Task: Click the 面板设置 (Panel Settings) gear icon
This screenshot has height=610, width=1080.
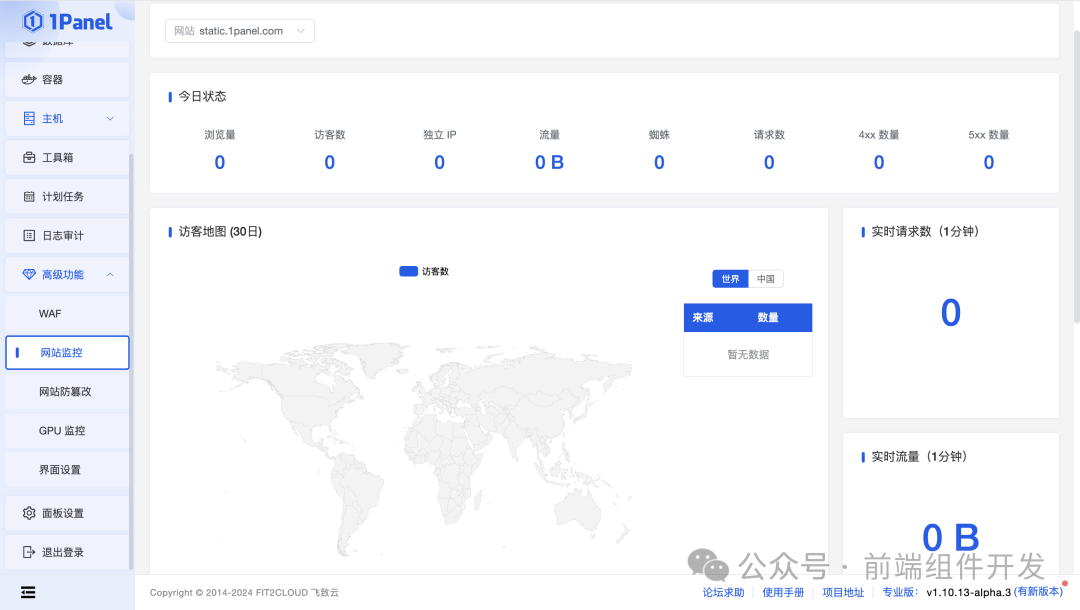Action: coord(30,512)
